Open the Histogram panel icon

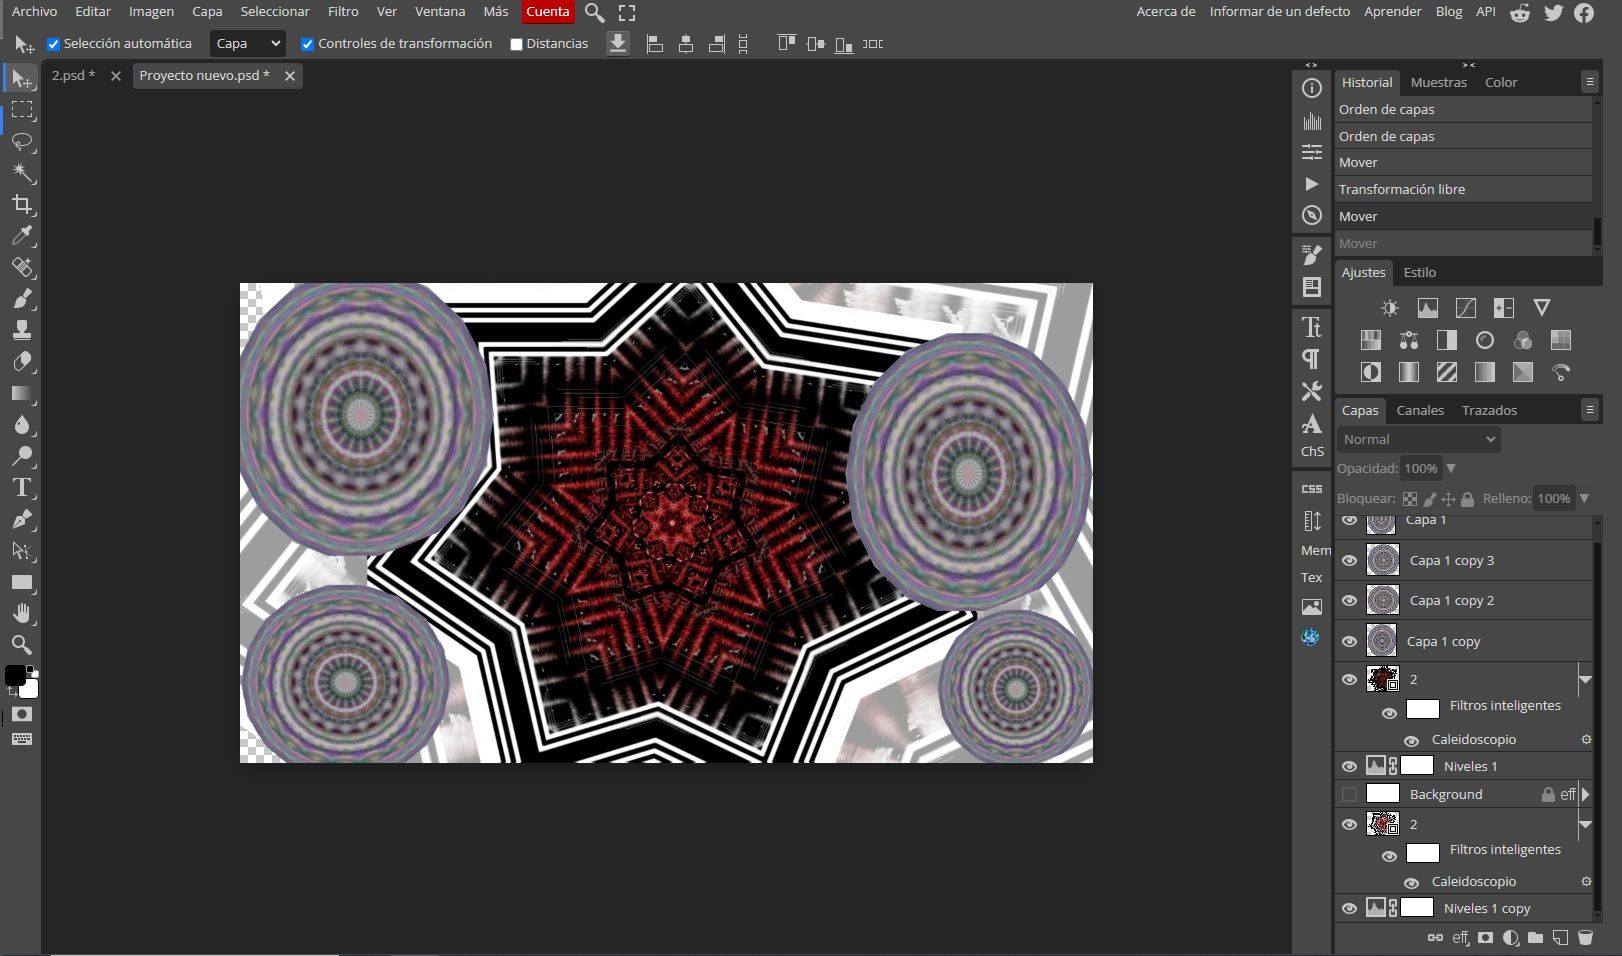click(x=1312, y=121)
